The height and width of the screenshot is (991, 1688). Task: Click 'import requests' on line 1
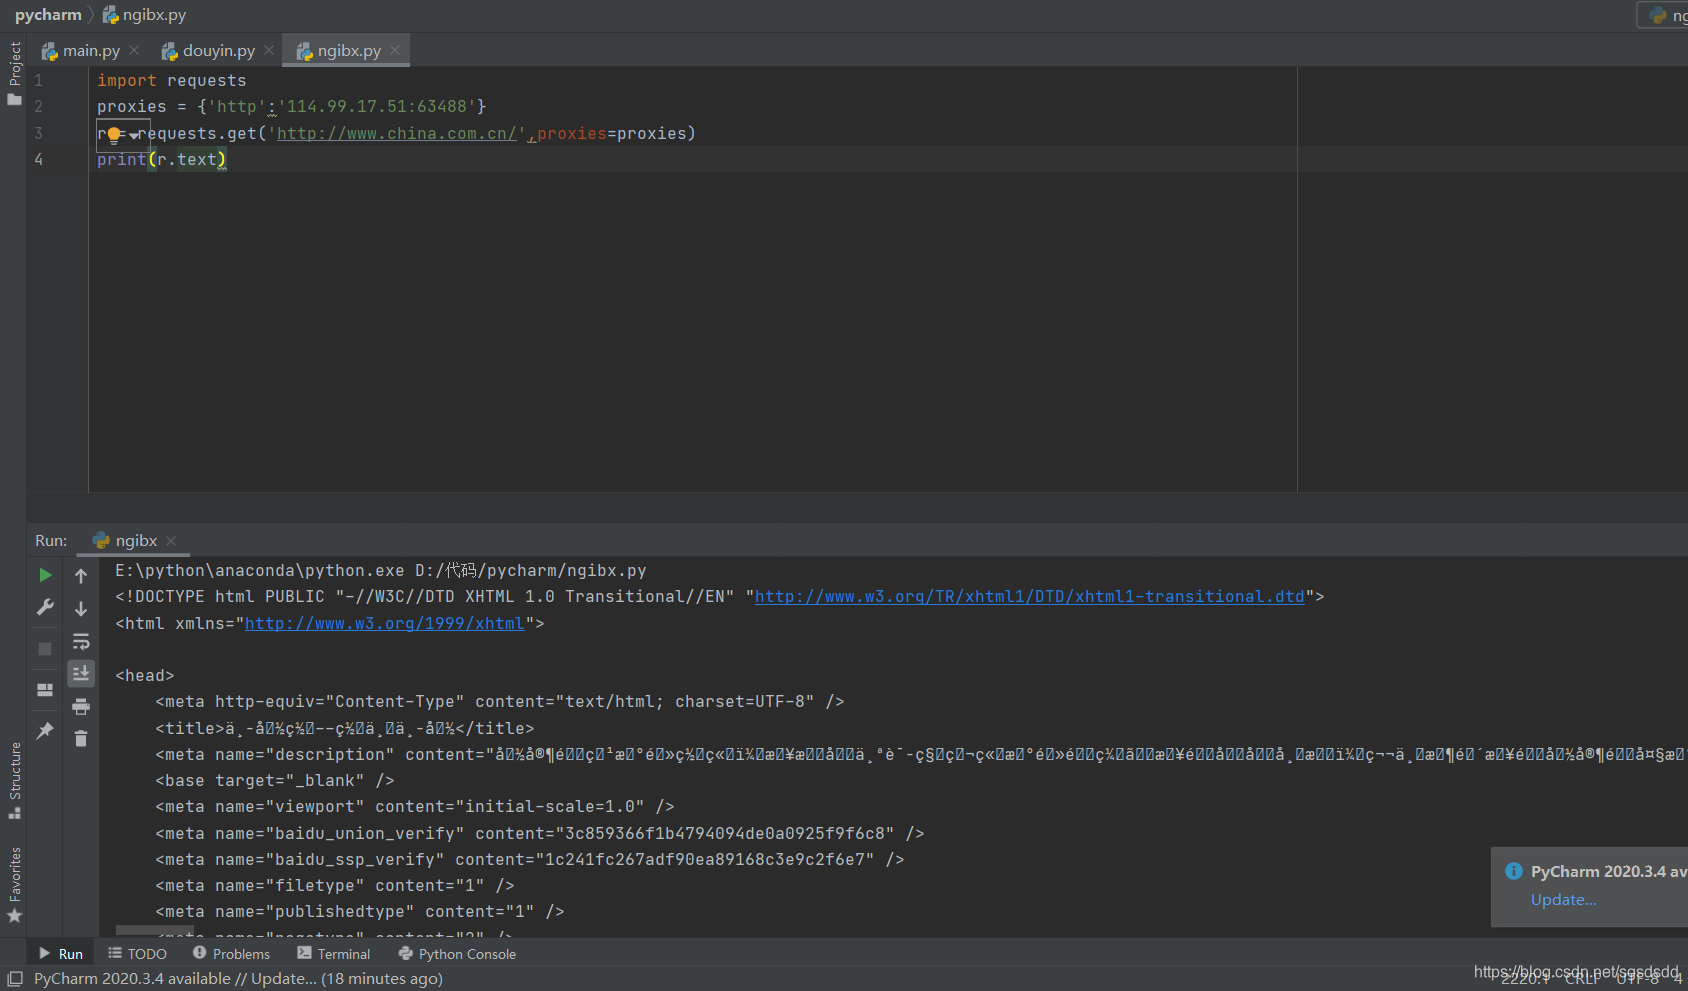171,81
